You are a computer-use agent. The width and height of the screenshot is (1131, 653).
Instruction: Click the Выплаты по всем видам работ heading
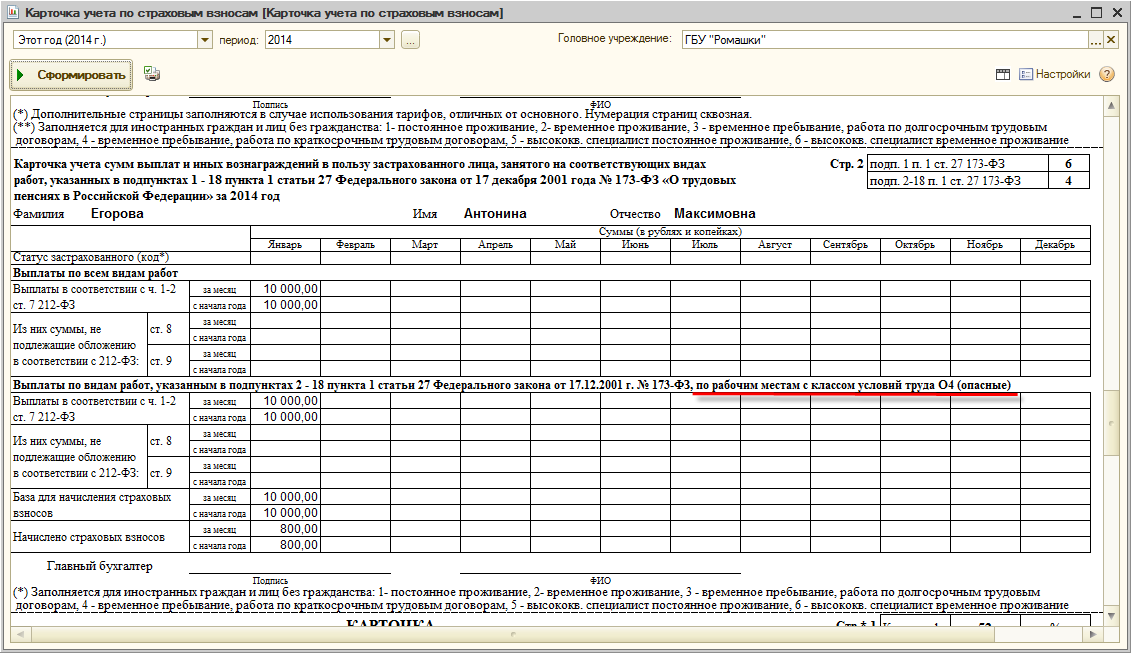95,273
